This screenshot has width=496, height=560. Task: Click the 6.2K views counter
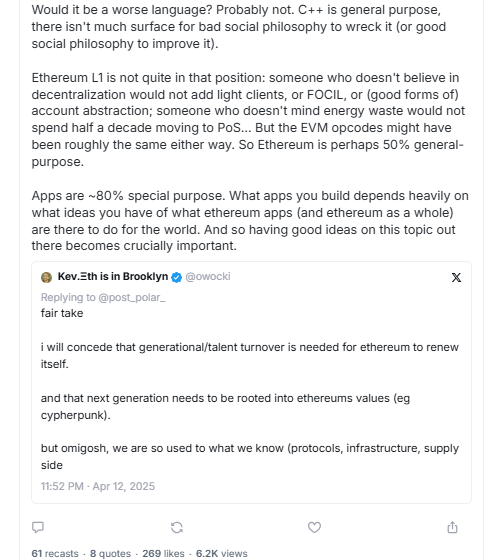pos(221,554)
